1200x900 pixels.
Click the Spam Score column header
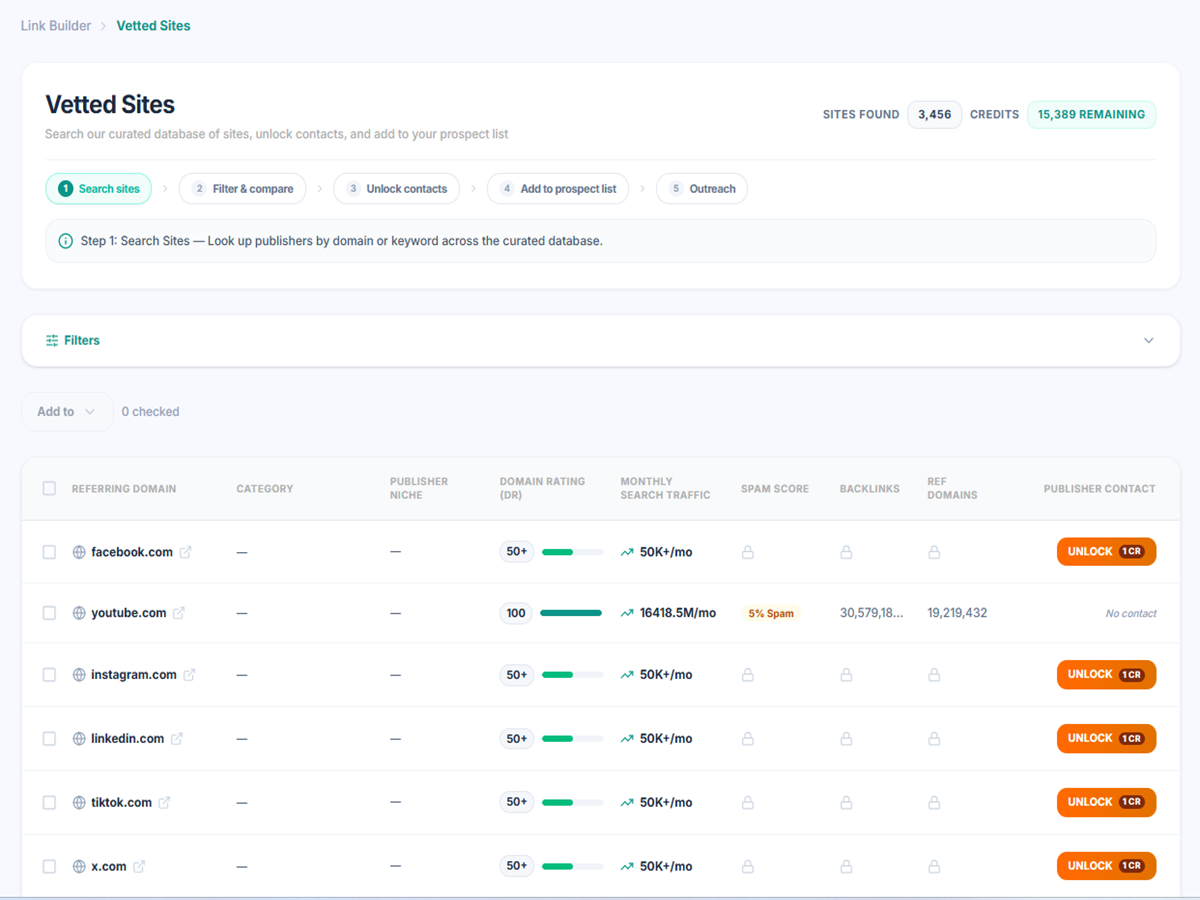coord(775,489)
